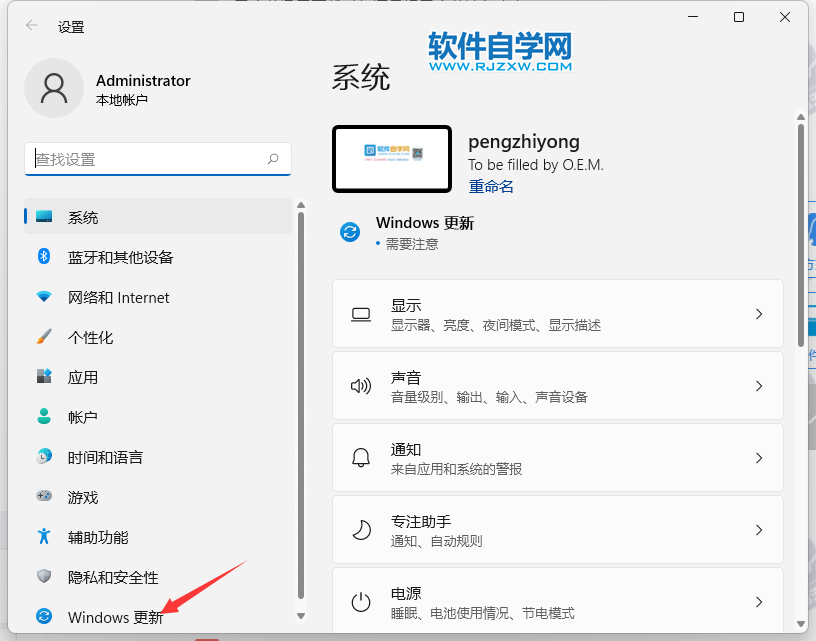Select Windows 更新 in sidebar

pos(158,617)
